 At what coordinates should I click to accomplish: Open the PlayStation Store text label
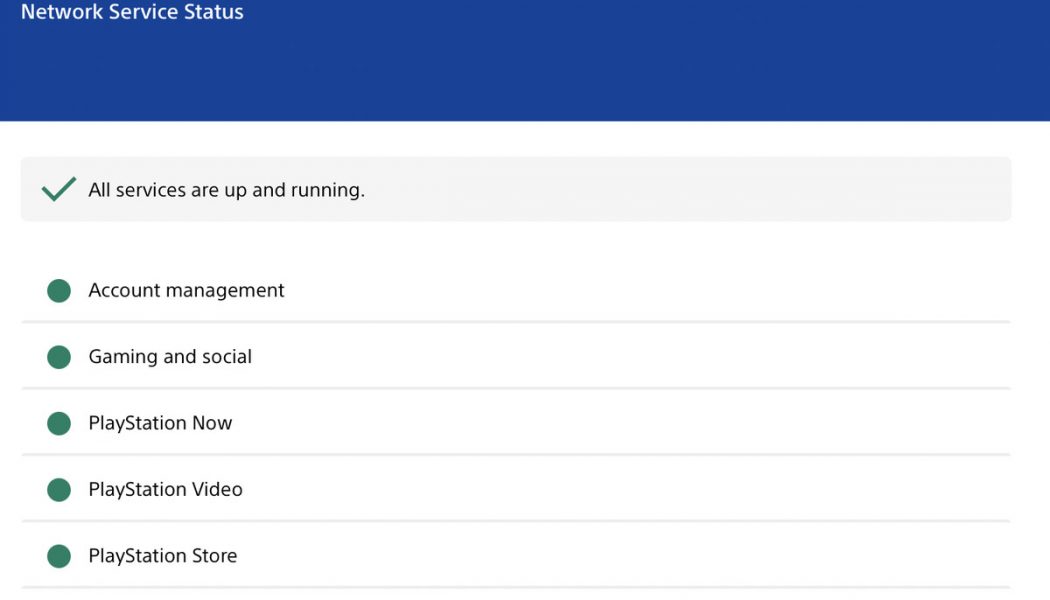click(163, 556)
